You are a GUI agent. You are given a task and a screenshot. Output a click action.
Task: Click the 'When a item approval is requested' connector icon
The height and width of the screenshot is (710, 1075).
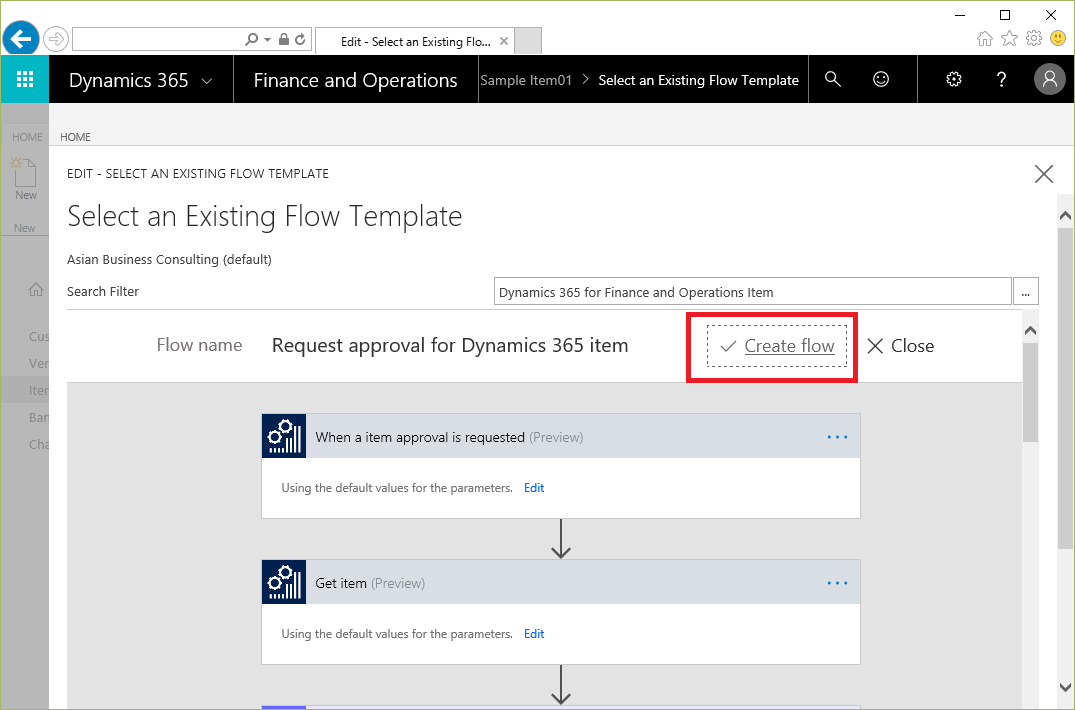point(284,436)
